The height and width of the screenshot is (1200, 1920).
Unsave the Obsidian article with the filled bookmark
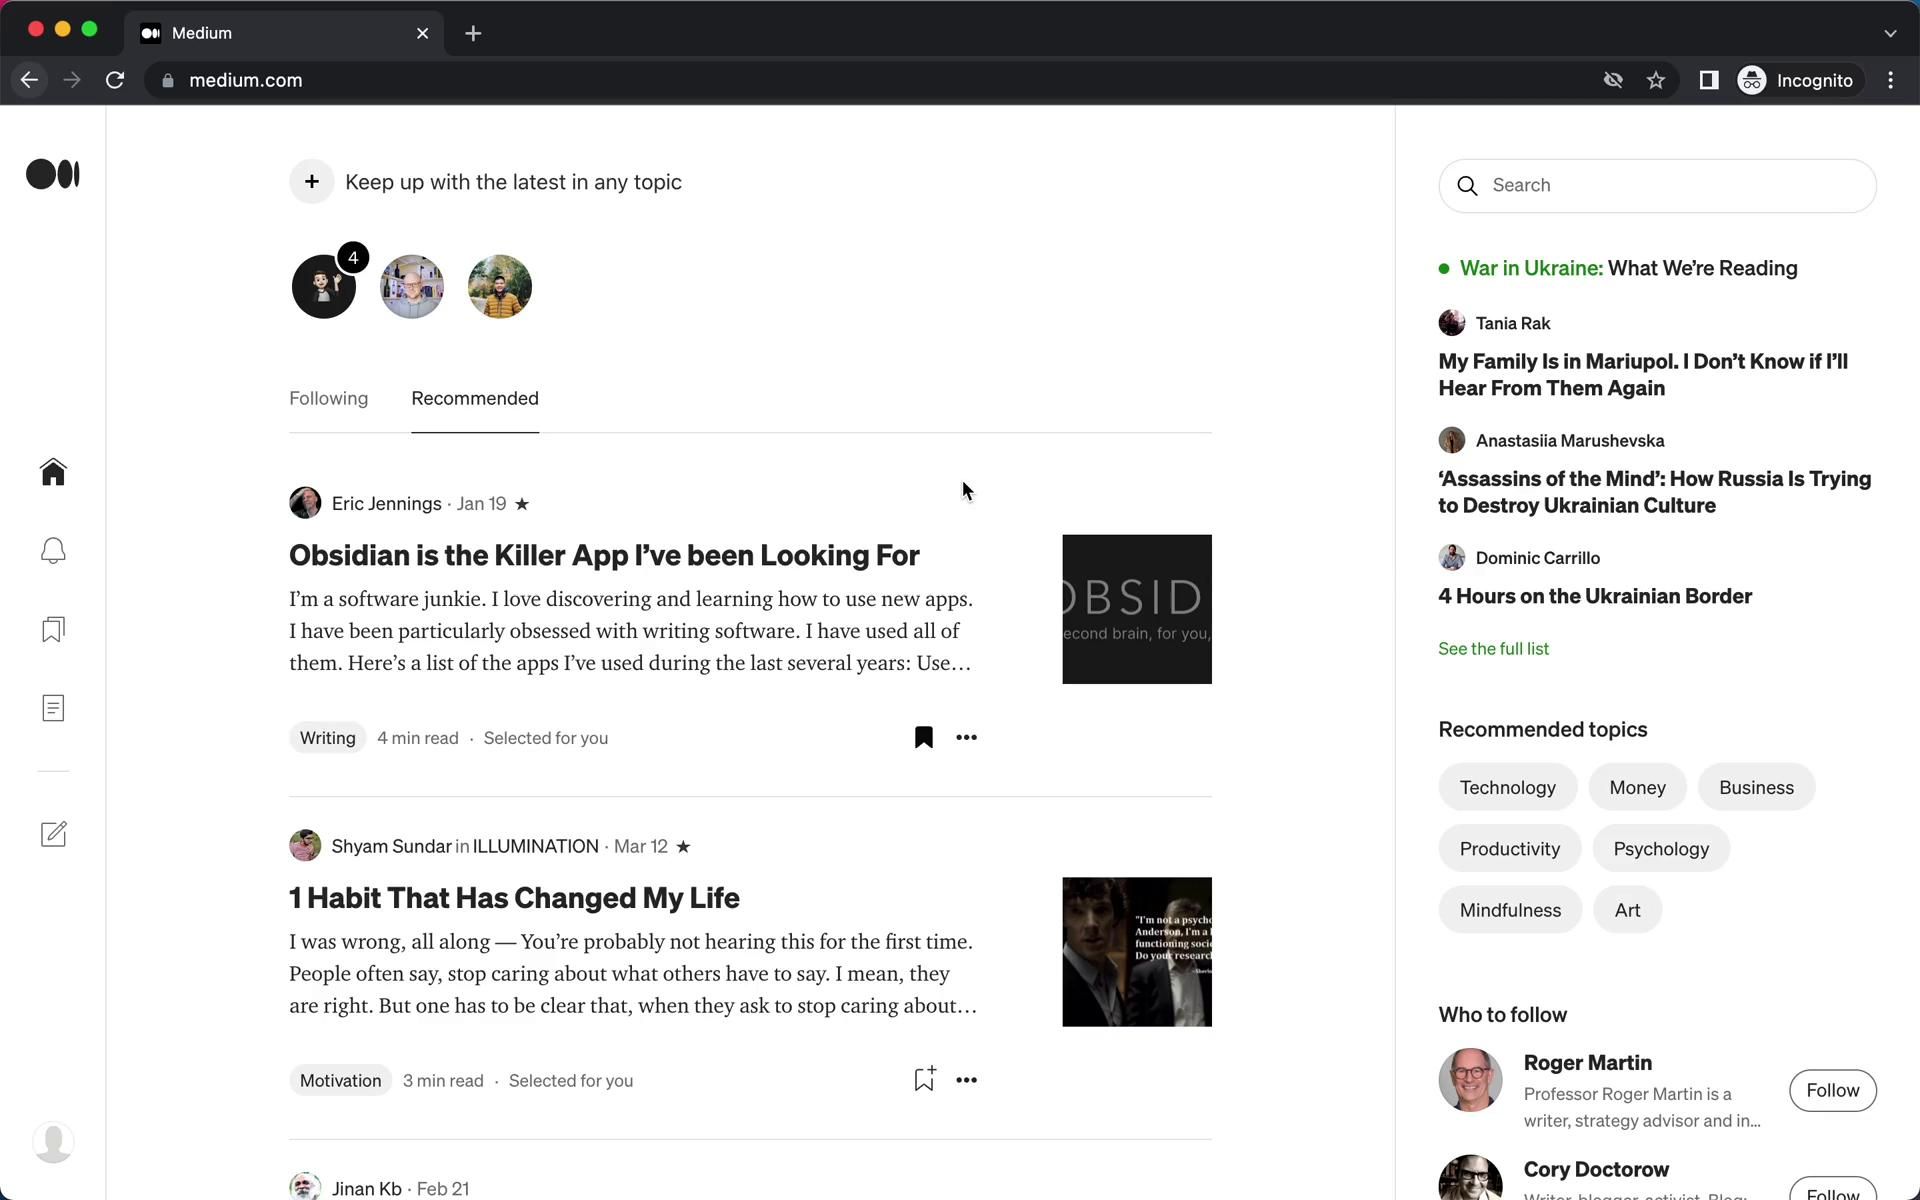point(923,738)
